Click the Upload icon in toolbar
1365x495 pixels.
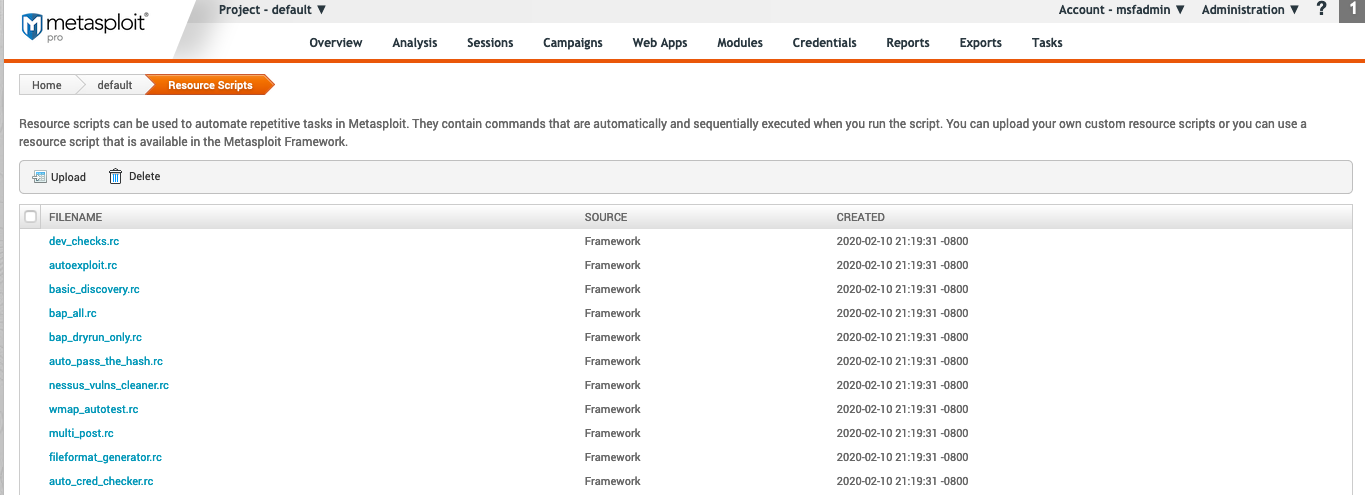pos(40,177)
